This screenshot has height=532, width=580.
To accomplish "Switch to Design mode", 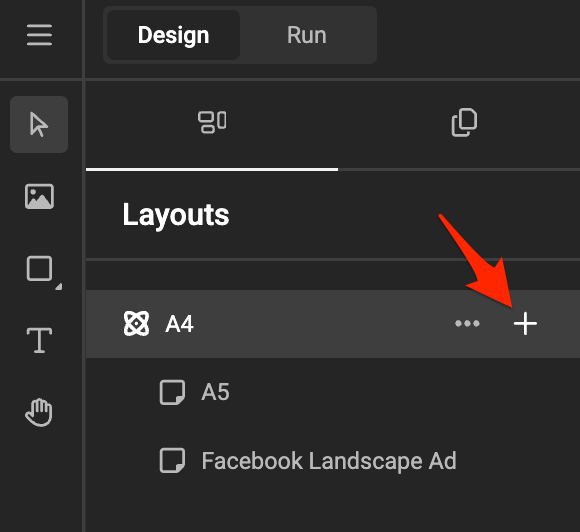I will click(x=173, y=35).
